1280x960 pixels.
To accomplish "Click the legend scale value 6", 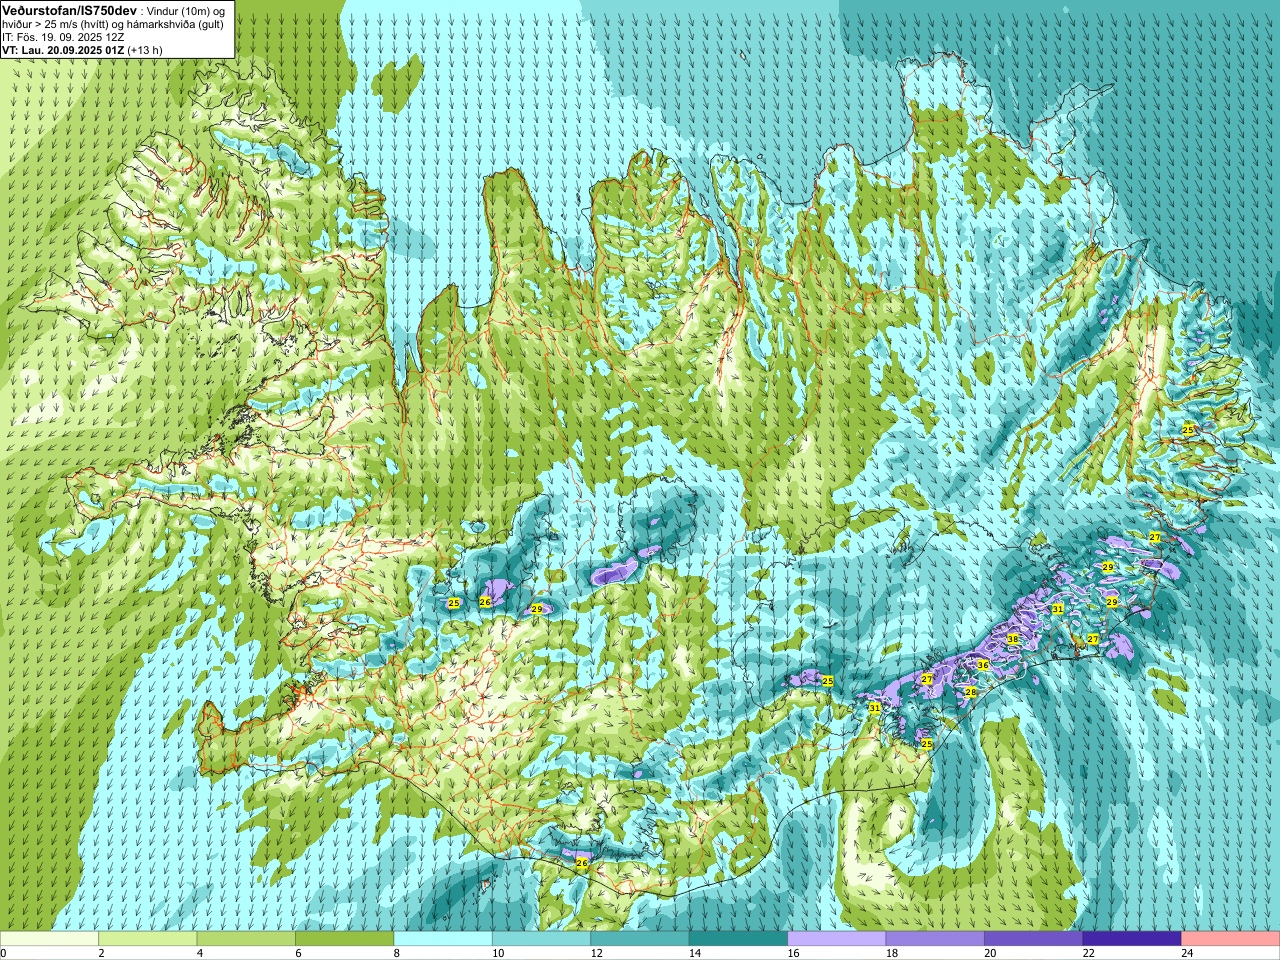I will 298,953.
